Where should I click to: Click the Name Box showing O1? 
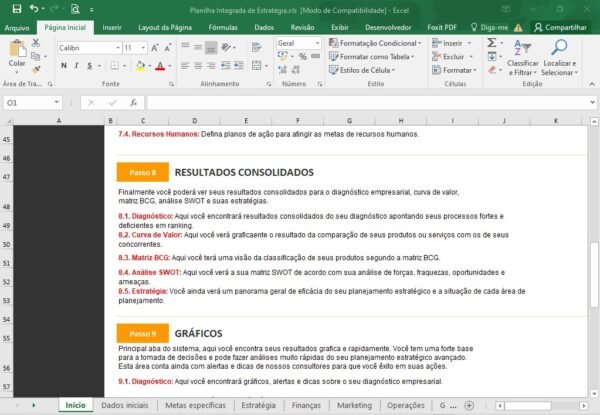[x=33, y=103]
